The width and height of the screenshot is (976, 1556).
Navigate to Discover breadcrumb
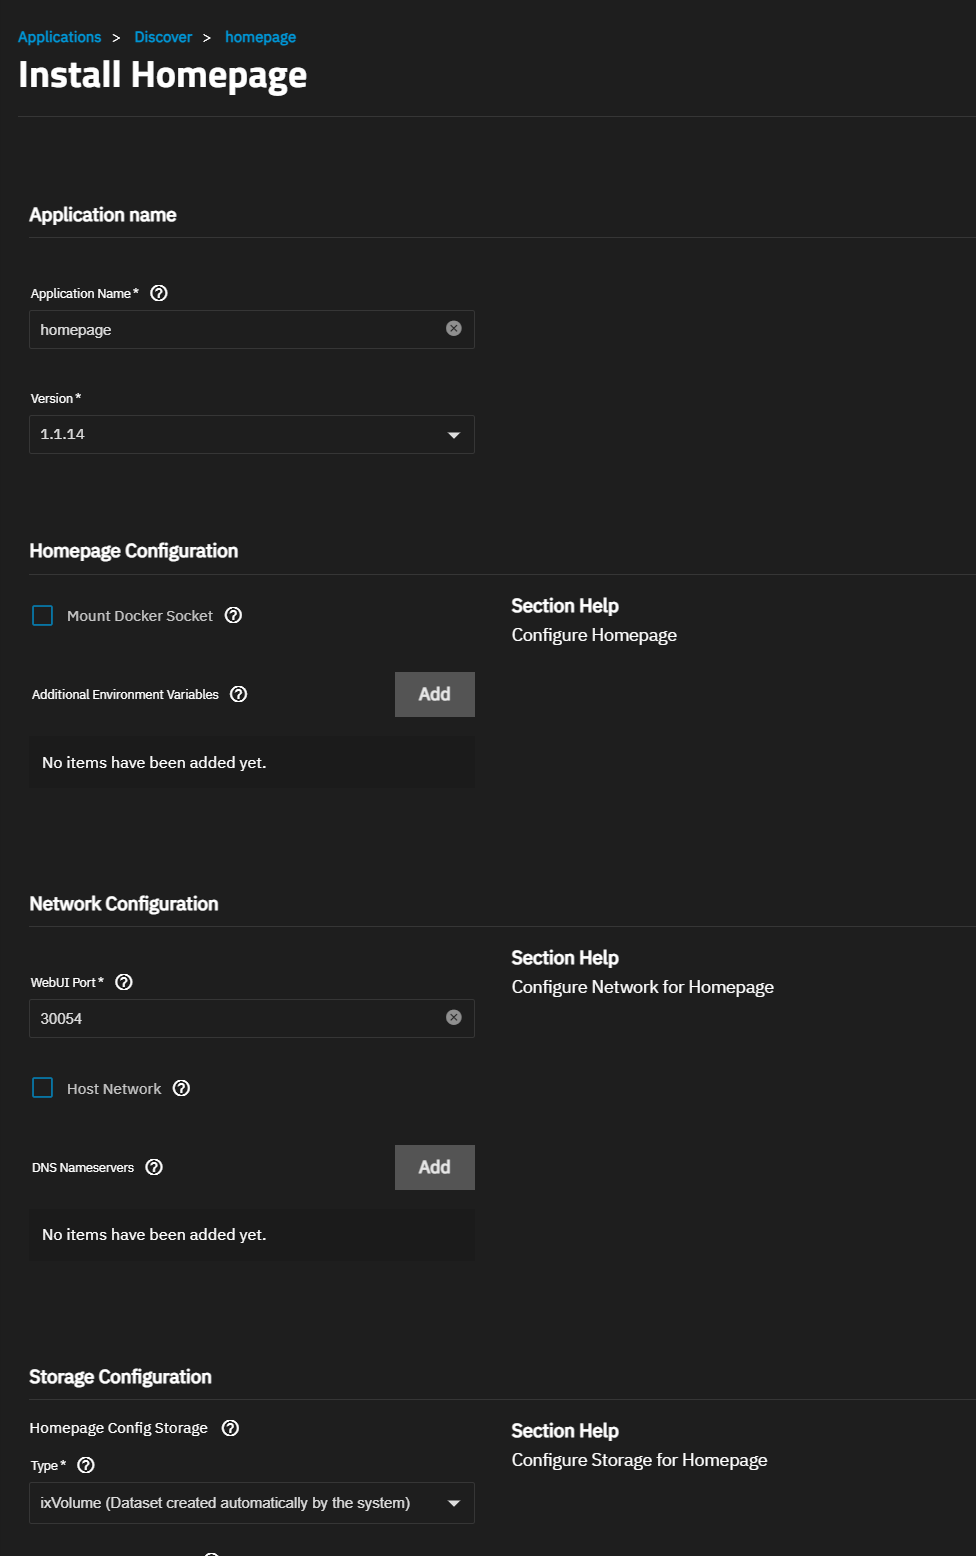pos(163,37)
